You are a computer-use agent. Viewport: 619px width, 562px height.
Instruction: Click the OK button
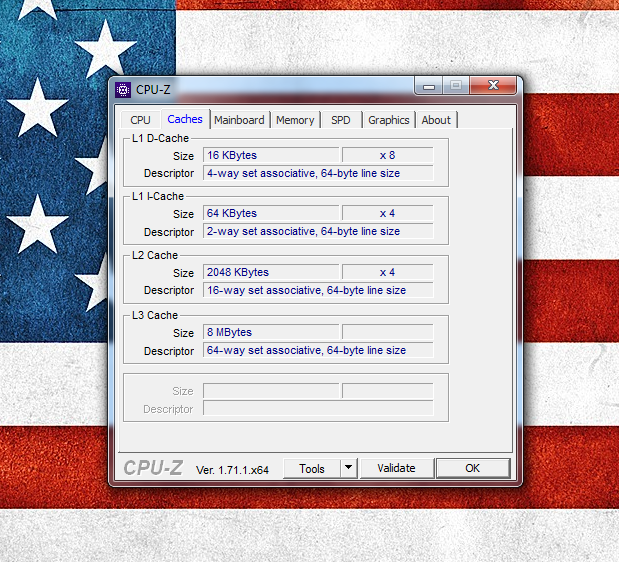473,468
